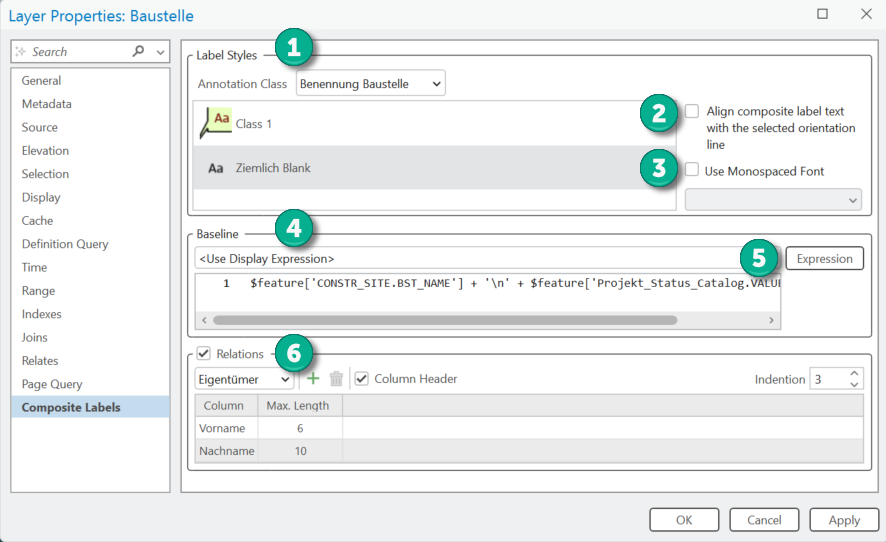
Task: Click the Cancel button
Action: (764, 519)
